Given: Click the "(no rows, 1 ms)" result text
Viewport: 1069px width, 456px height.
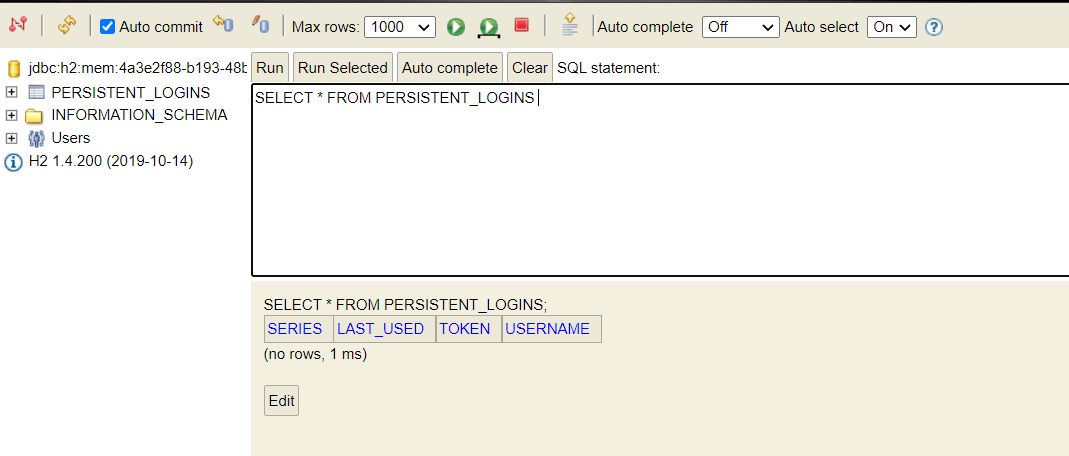Looking at the screenshot, I should click(x=315, y=354).
